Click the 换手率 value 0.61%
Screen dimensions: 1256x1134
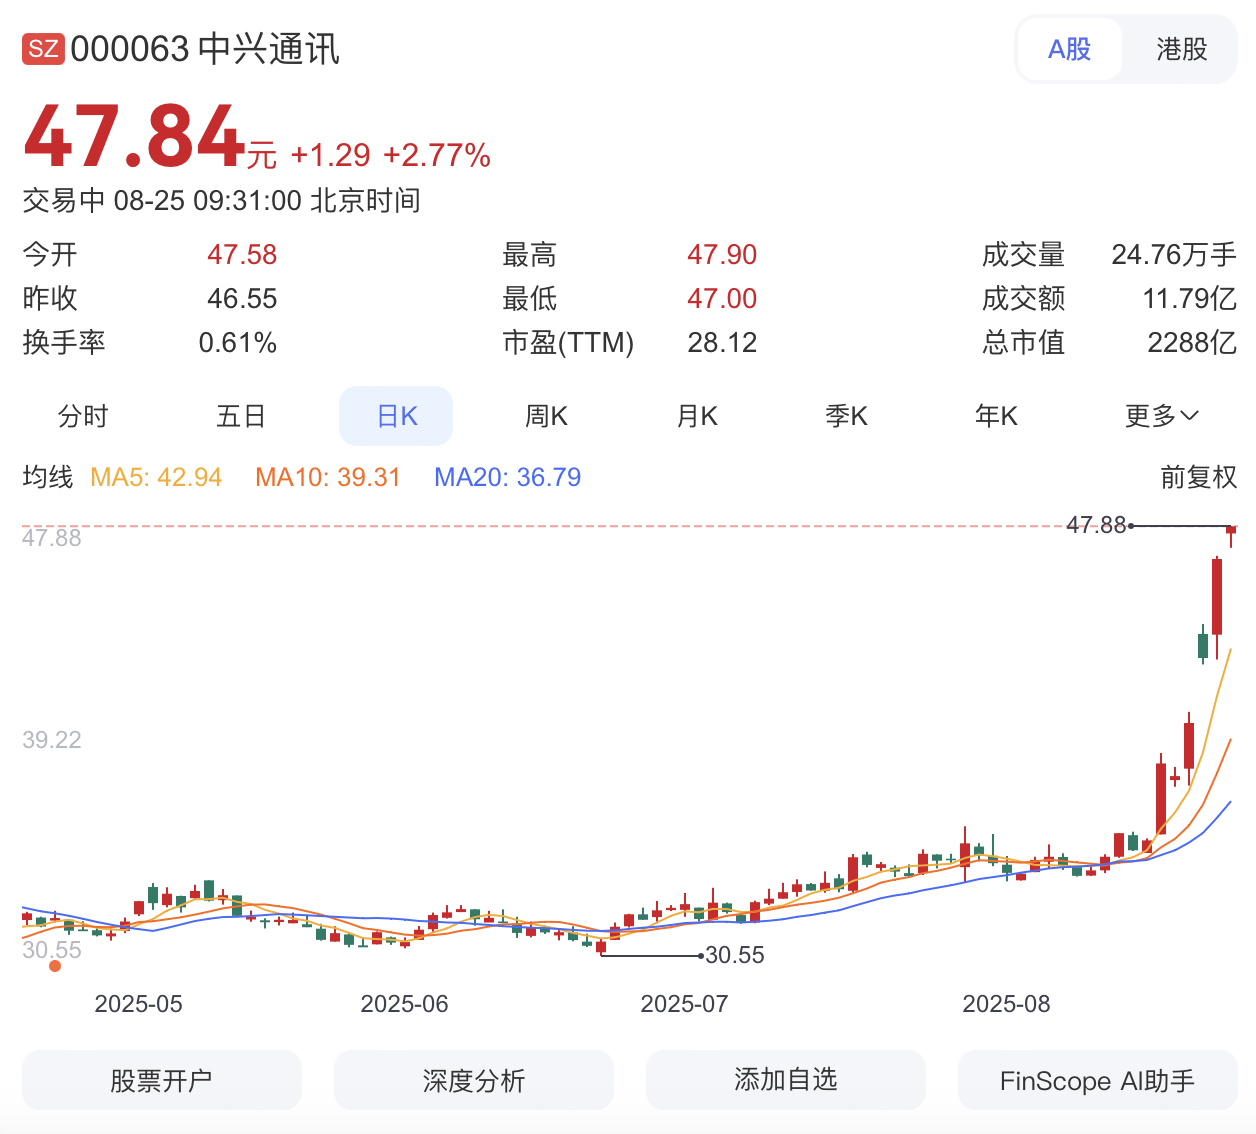[x=238, y=343]
